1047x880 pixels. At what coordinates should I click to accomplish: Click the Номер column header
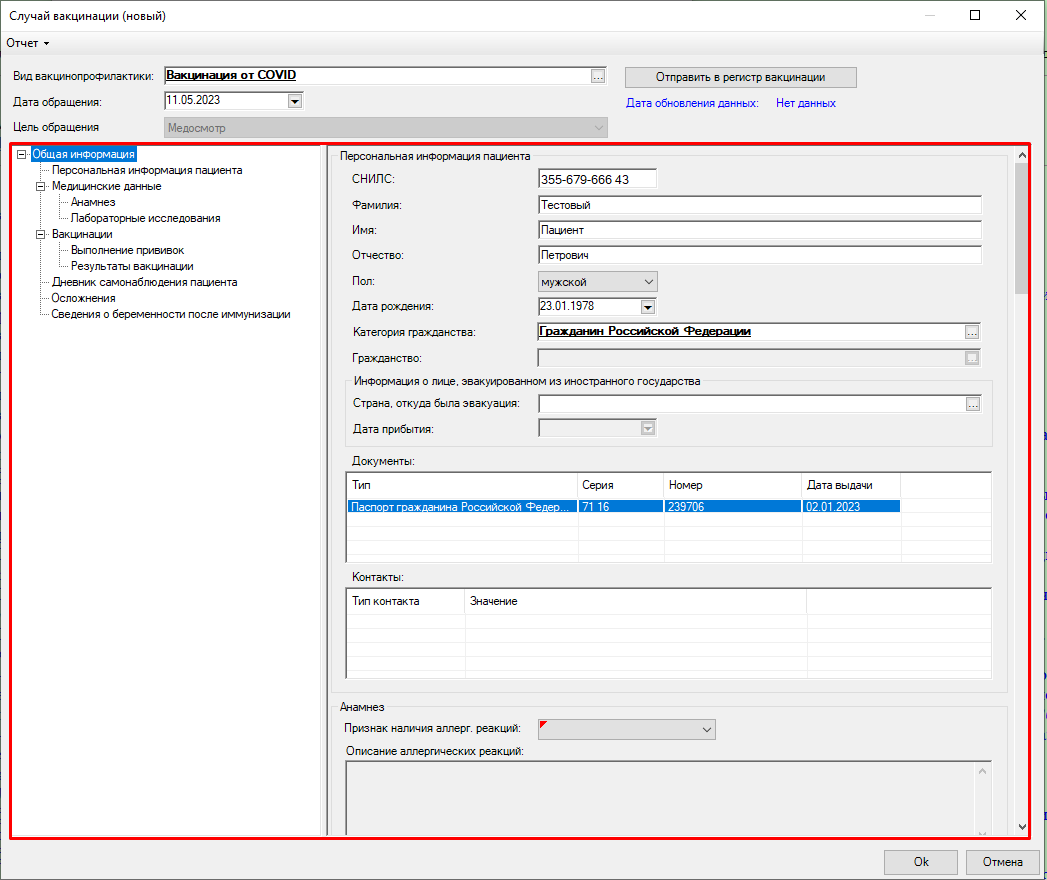click(x=733, y=485)
